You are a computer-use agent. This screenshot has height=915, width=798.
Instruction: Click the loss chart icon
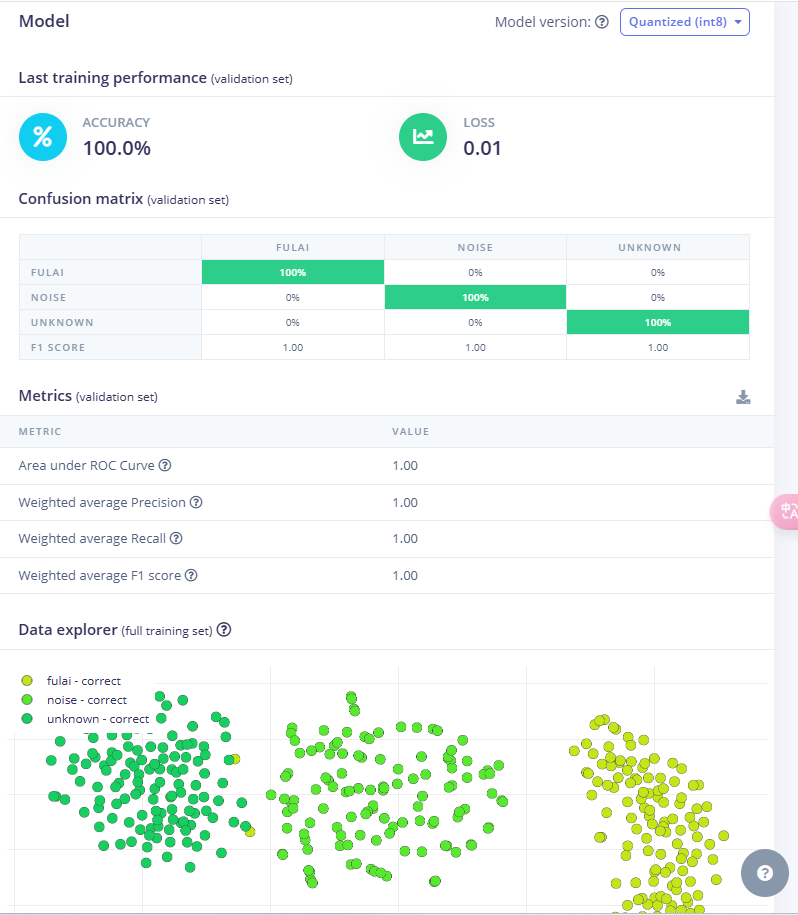(423, 137)
